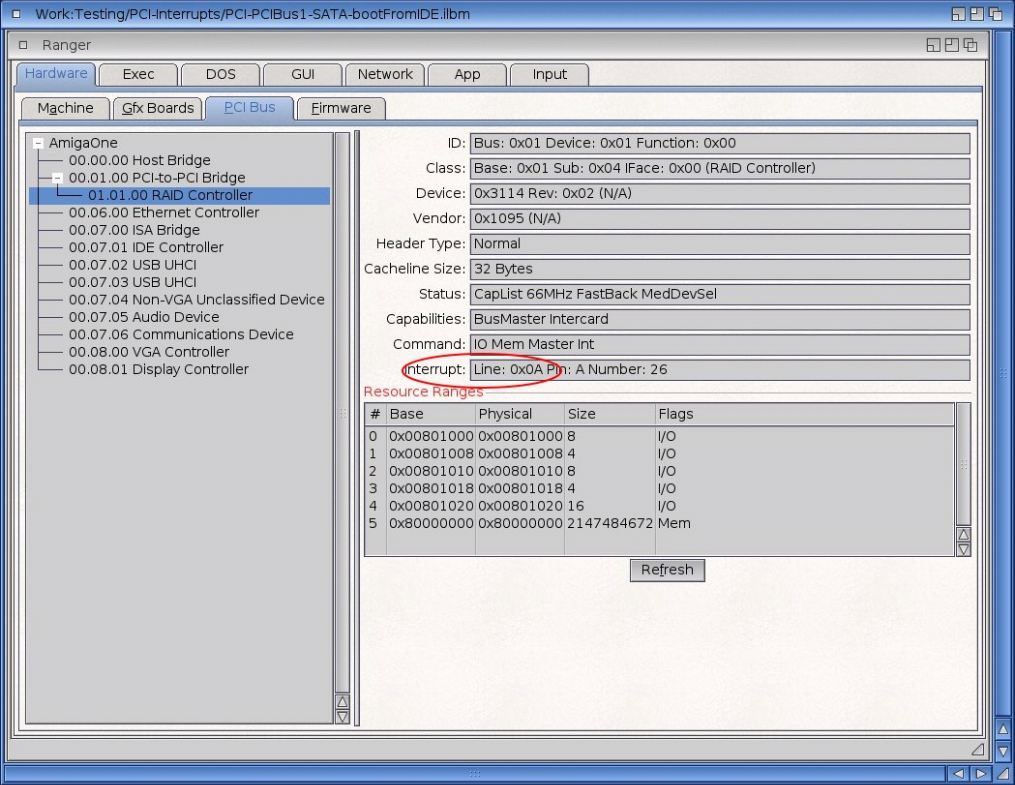
Task: Open the Input tab
Action: tap(550, 74)
